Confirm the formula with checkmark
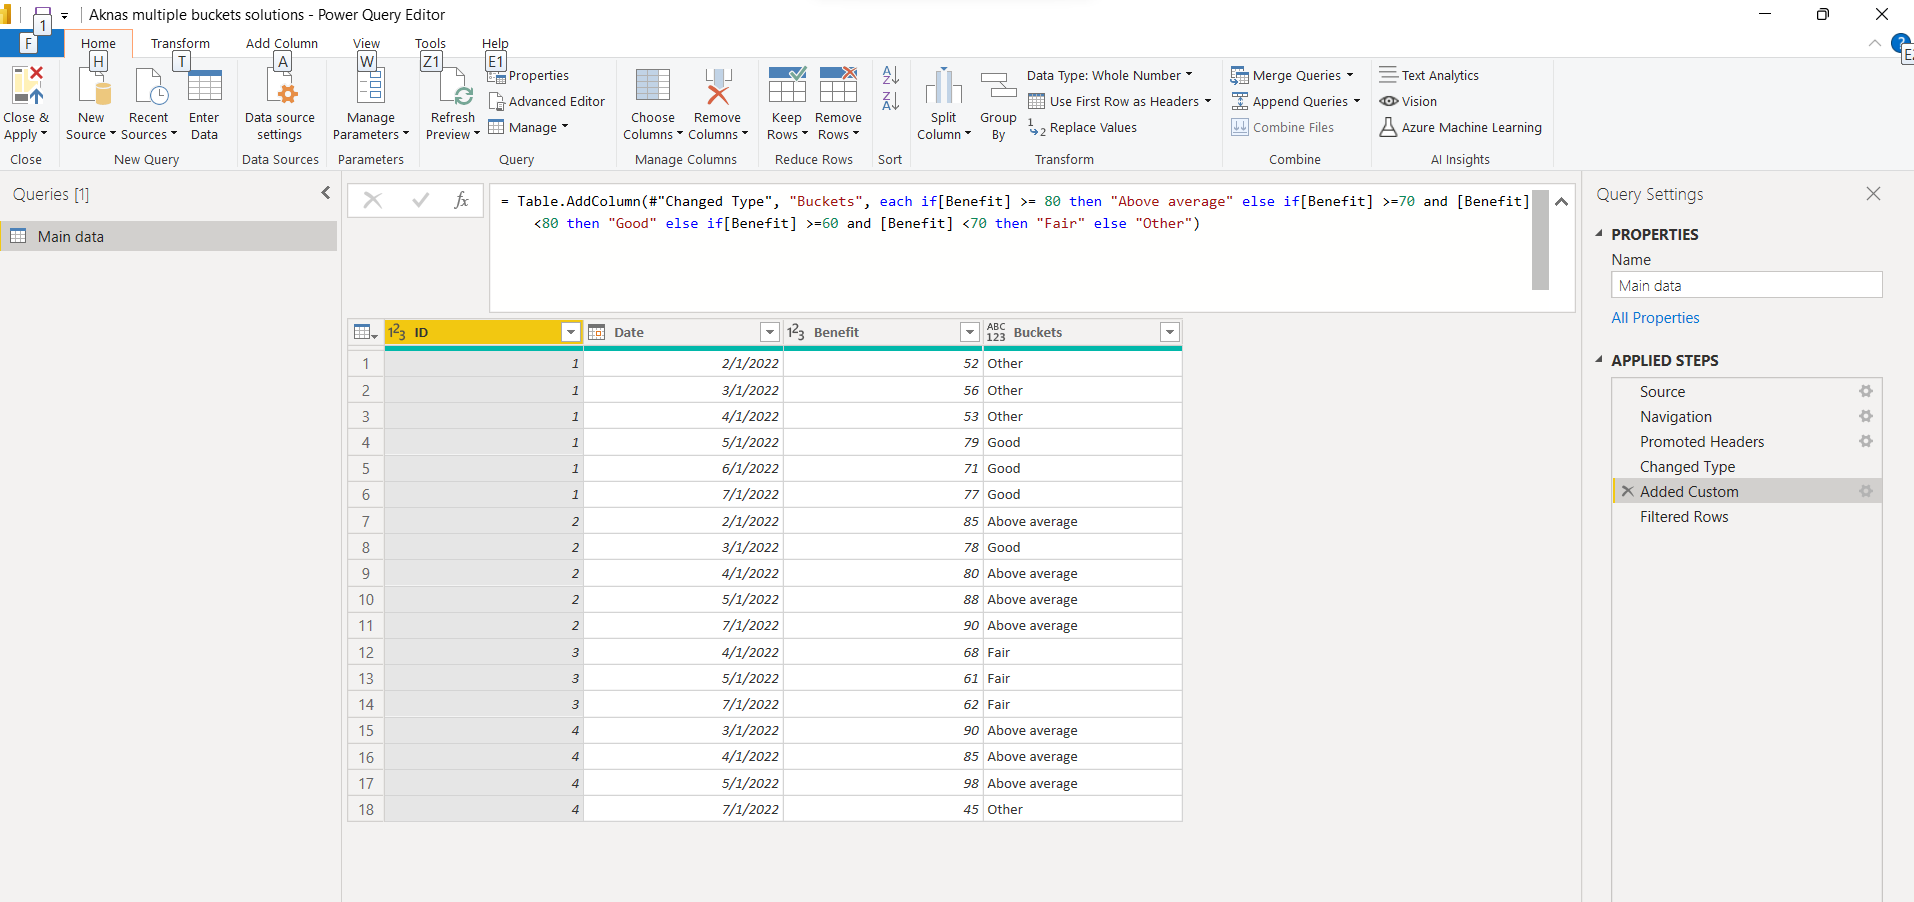The image size is (1914, 902). tap(420, 200)
